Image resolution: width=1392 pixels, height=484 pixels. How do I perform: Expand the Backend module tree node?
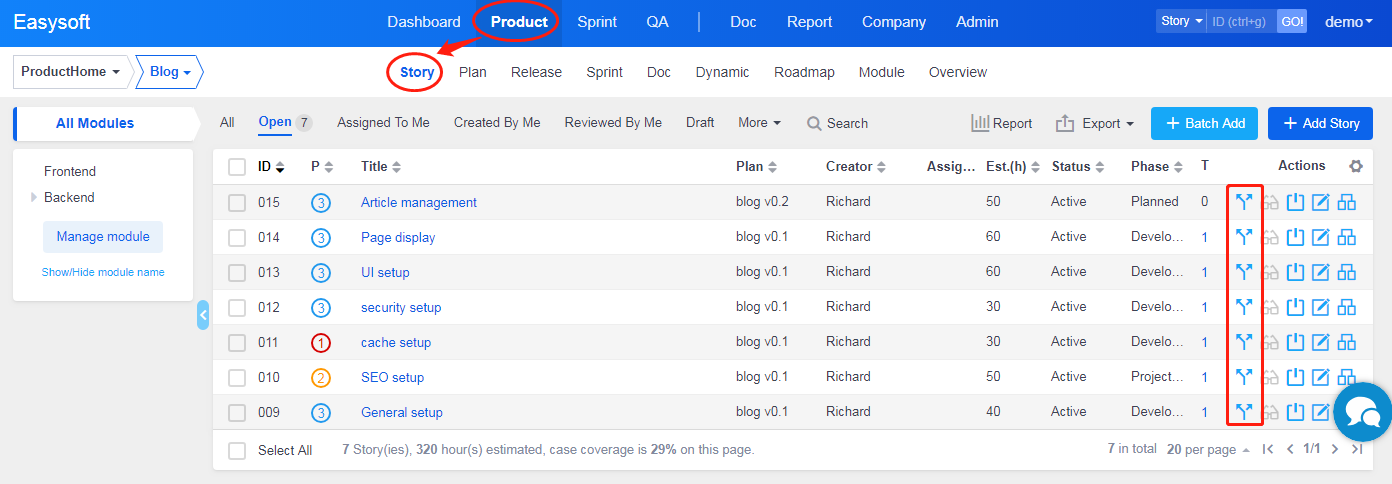[x=34, y=198]
